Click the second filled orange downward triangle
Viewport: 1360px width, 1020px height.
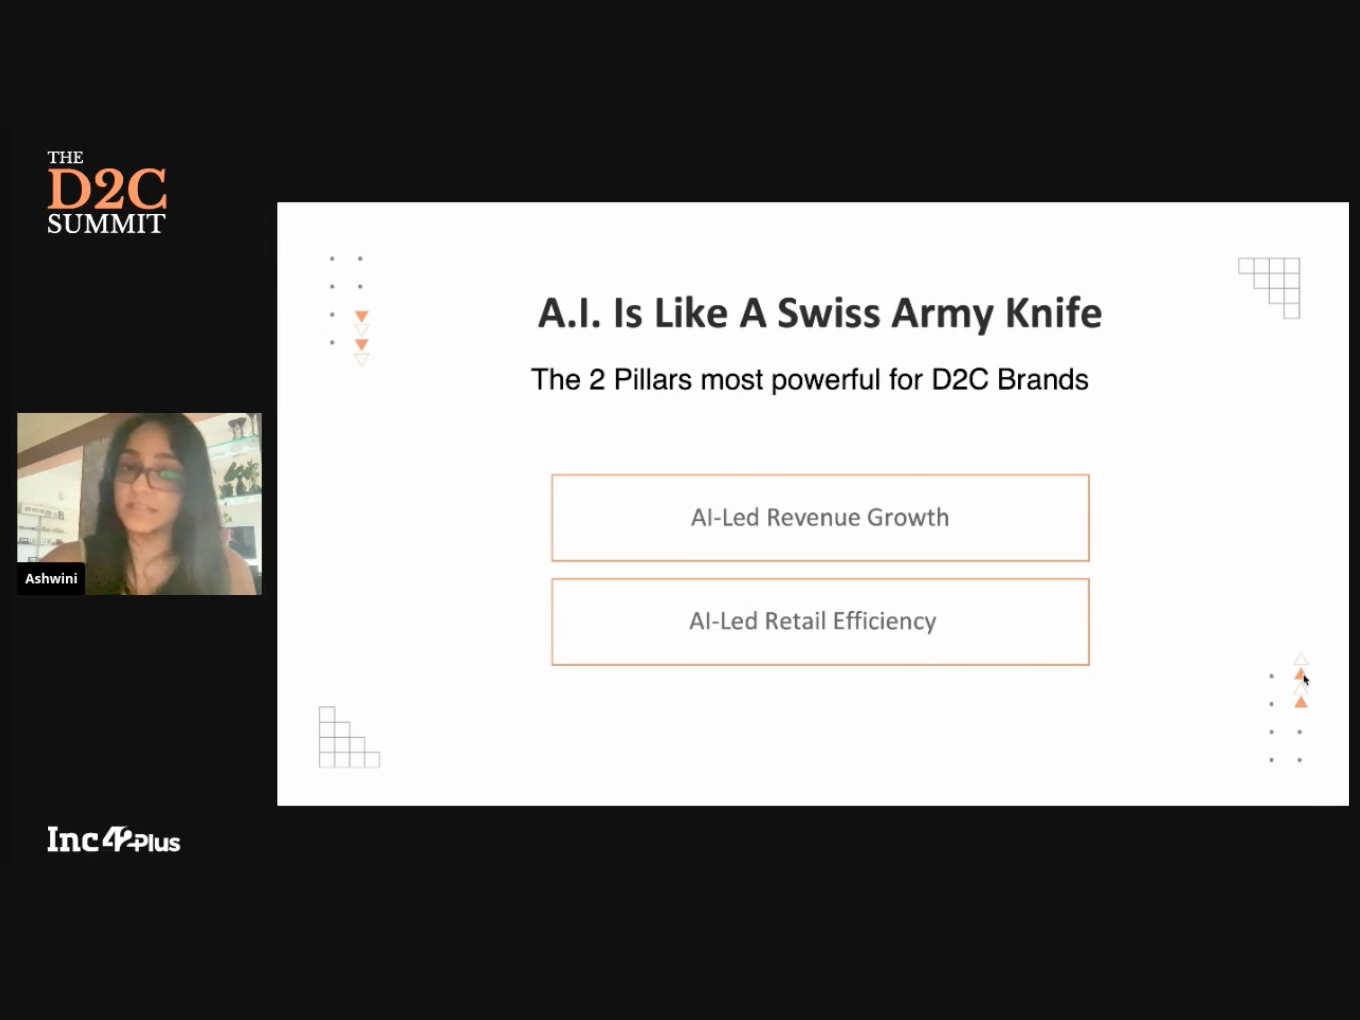[362, 344]
